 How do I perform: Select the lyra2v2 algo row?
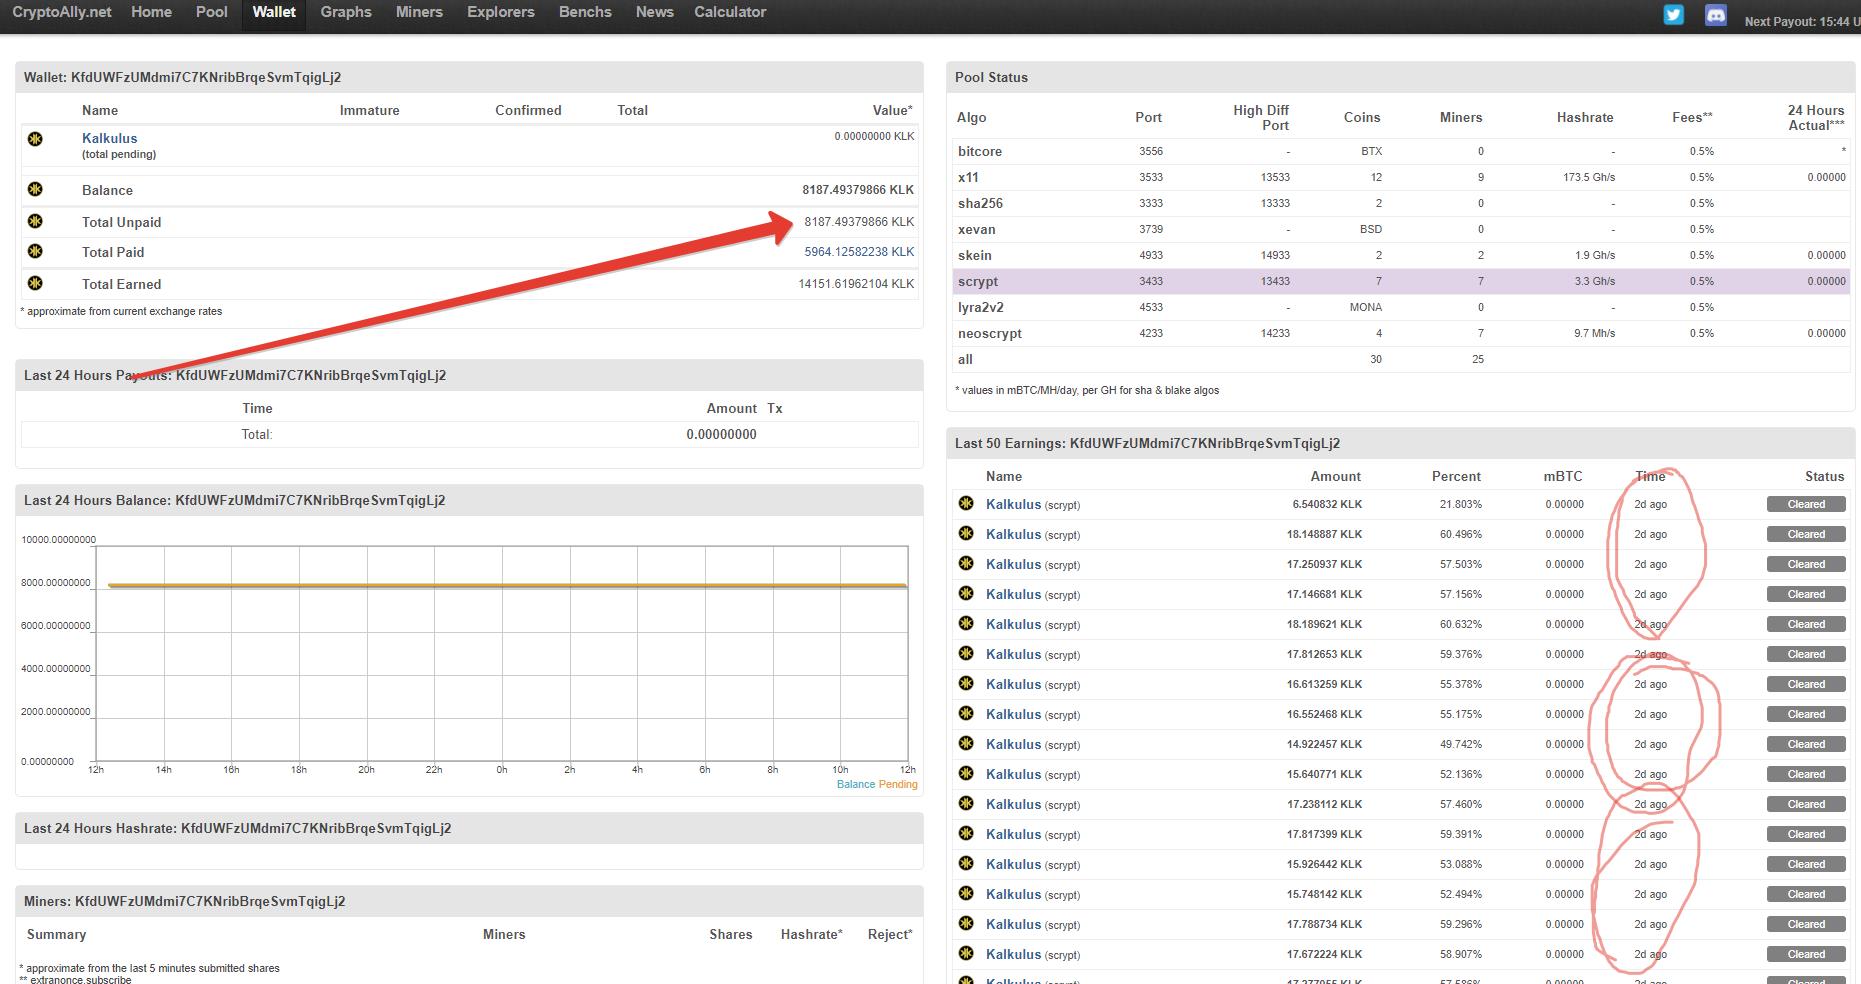coord(1402,307)
